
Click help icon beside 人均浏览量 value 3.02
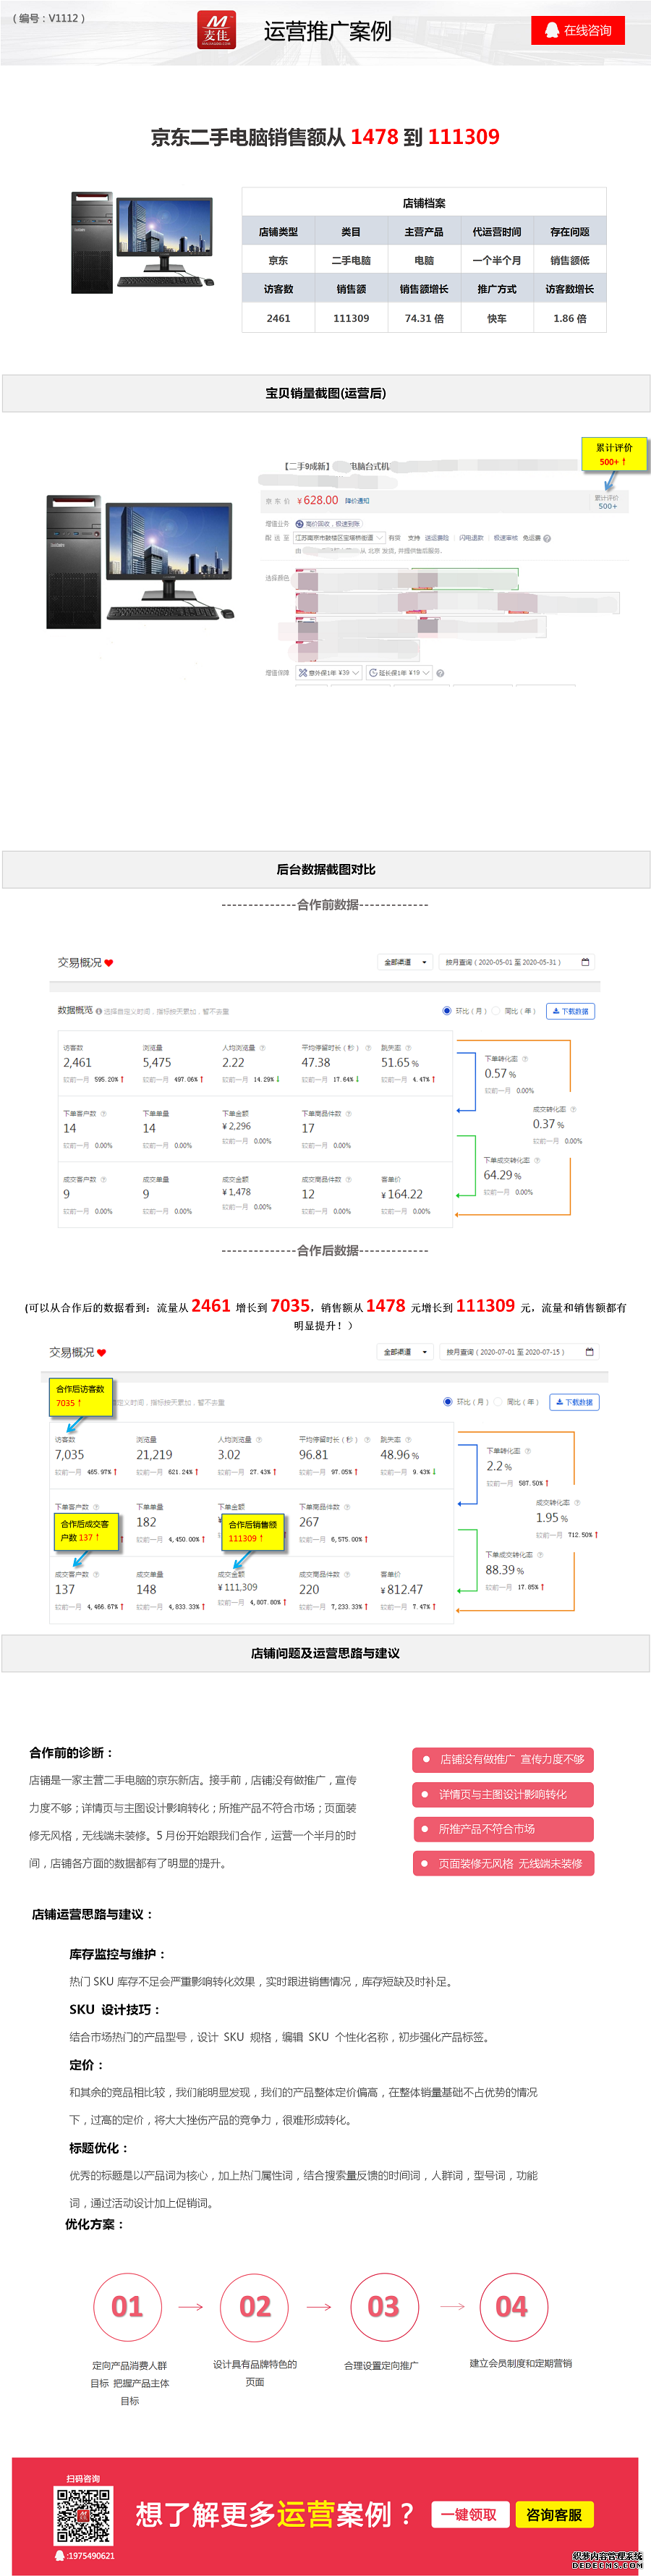pyautogui.click(x=259, y=1440)
